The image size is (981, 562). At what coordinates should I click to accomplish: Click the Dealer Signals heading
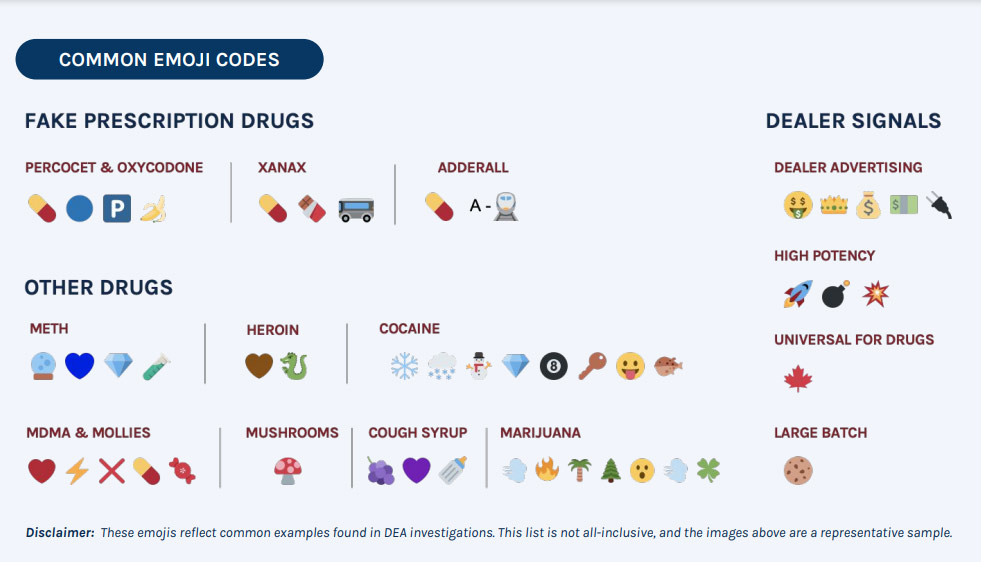tap(853, 121)
